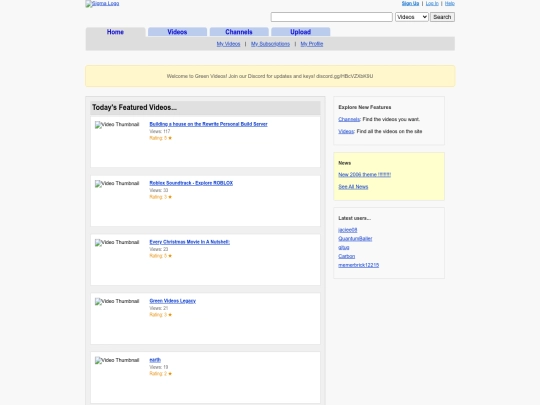Switch to the Upload tab

tap(300, 32)
